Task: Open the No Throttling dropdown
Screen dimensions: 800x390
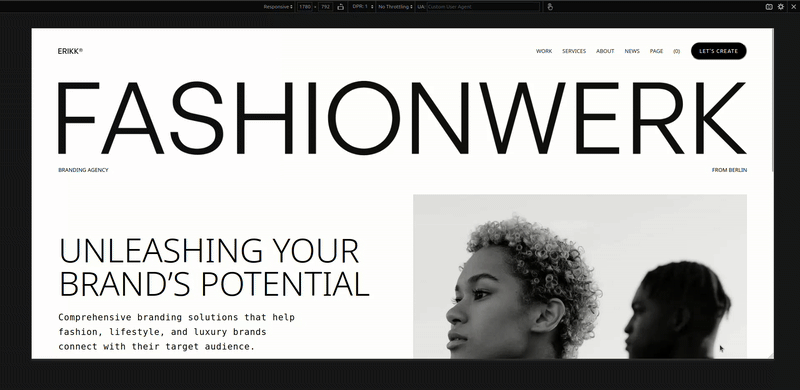Action: tap(395, 7)
